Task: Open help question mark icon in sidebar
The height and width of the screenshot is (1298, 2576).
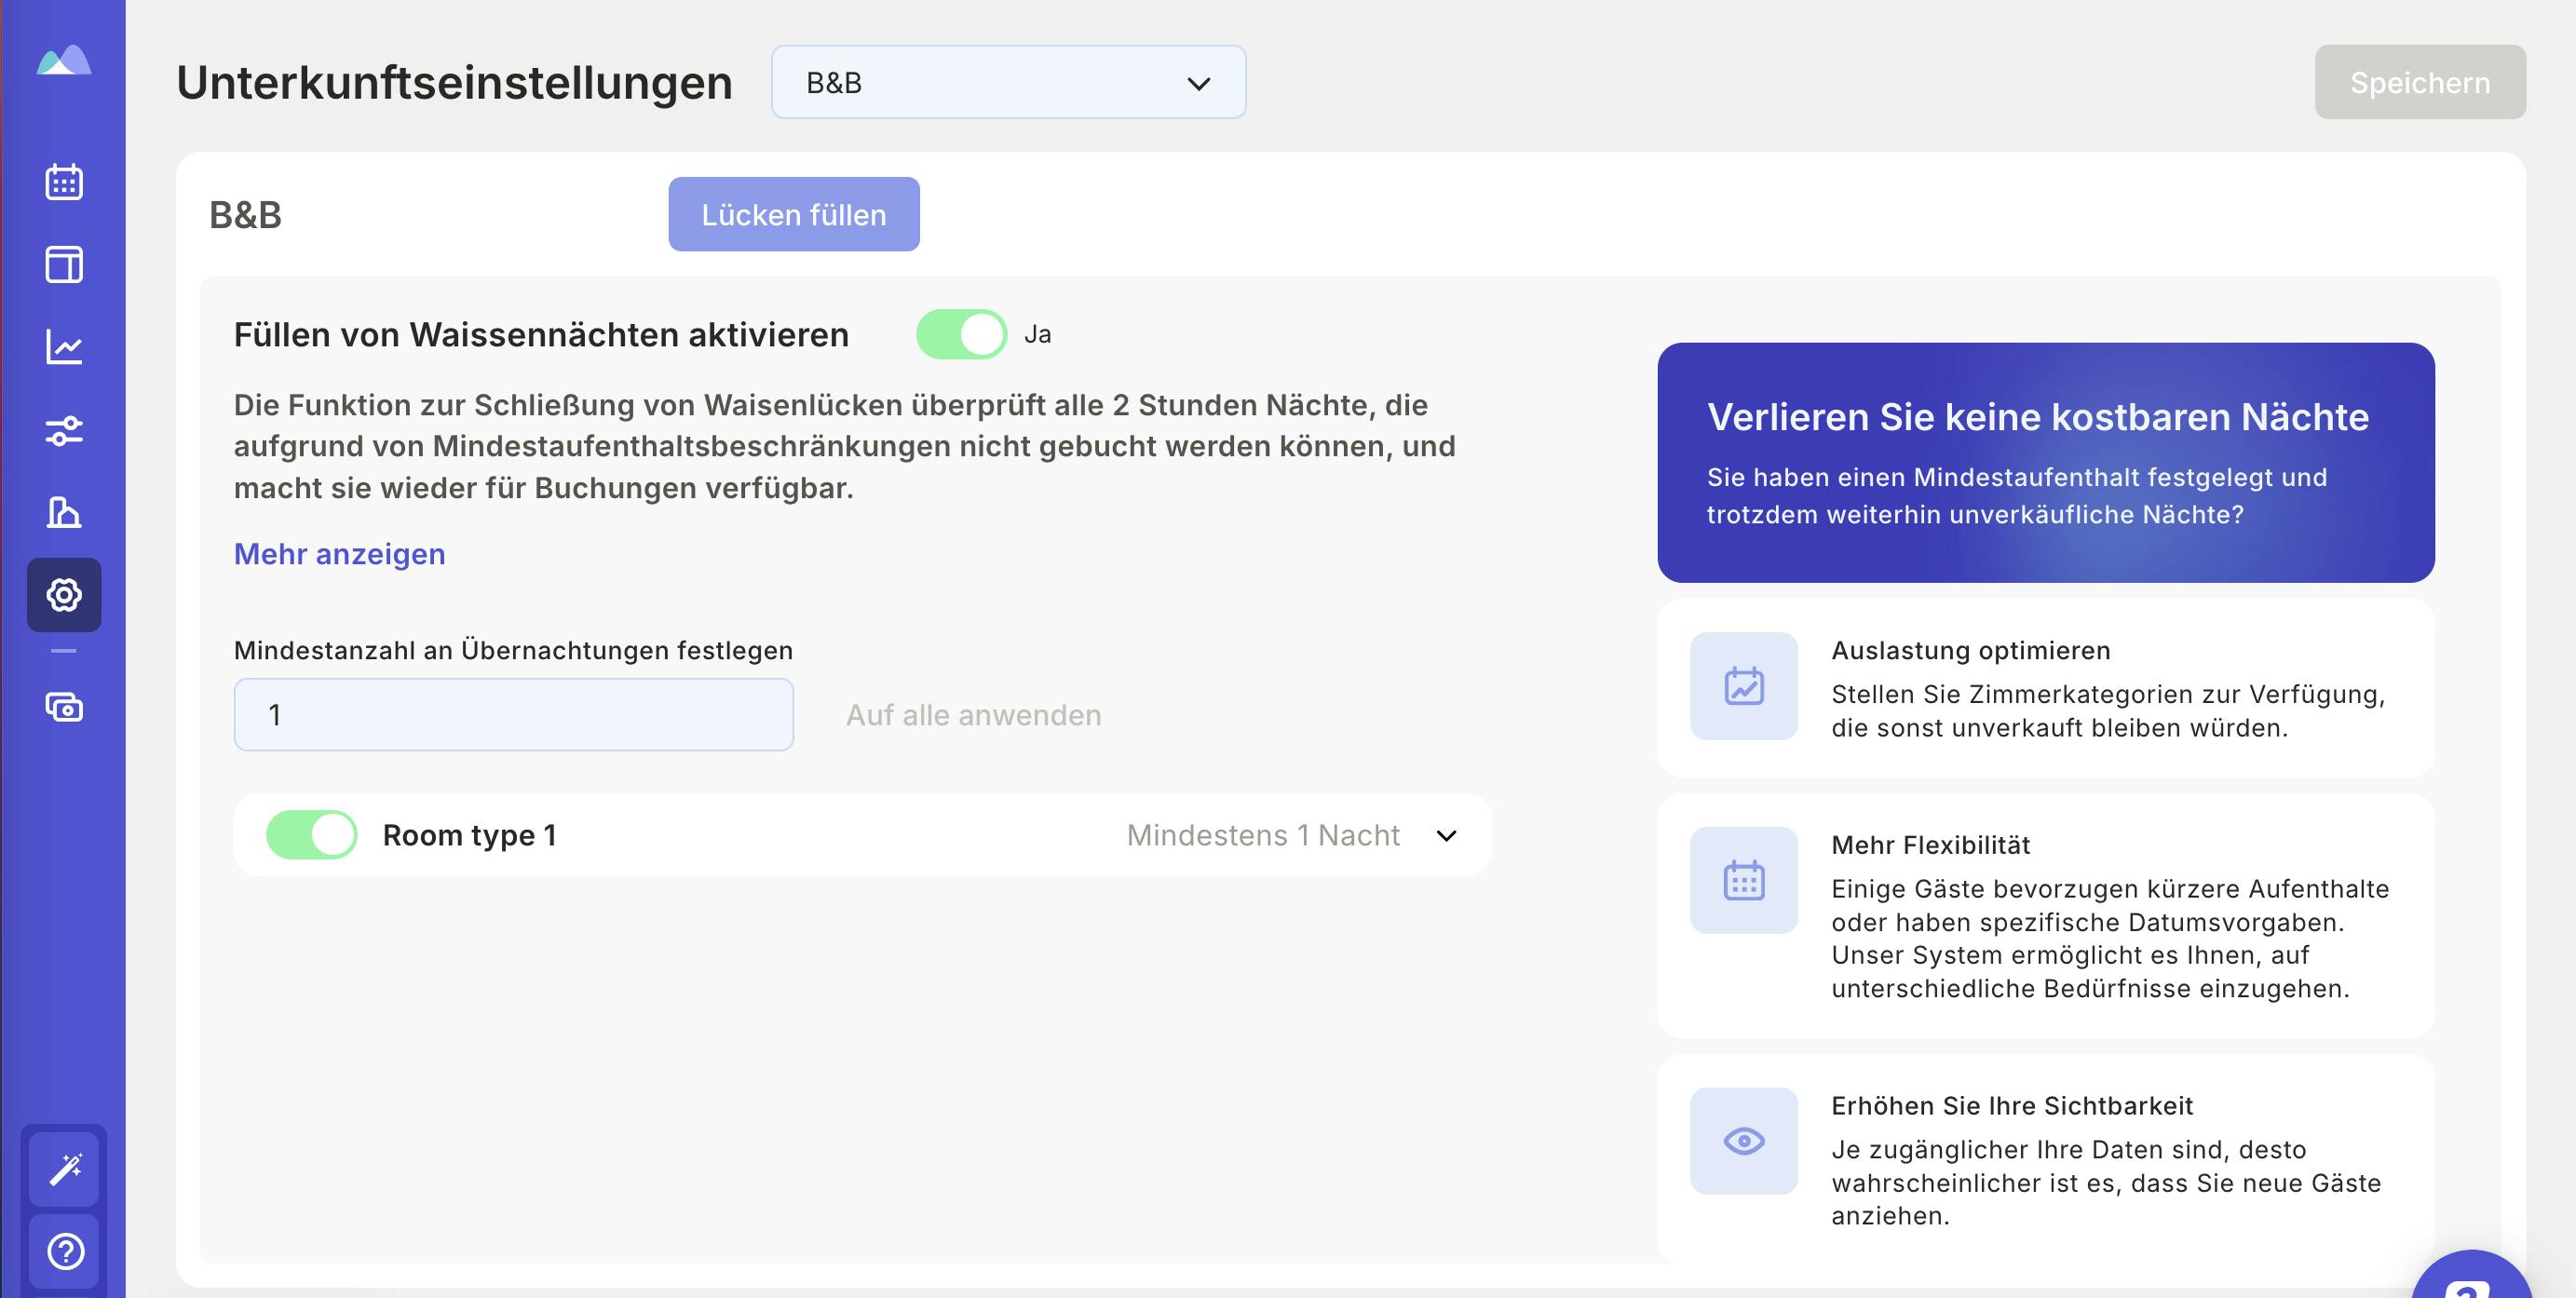Action: point(65,1251)
